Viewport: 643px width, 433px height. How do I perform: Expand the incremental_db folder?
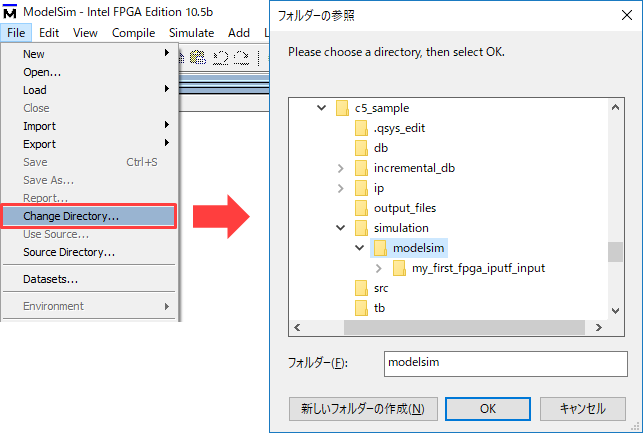340,168
